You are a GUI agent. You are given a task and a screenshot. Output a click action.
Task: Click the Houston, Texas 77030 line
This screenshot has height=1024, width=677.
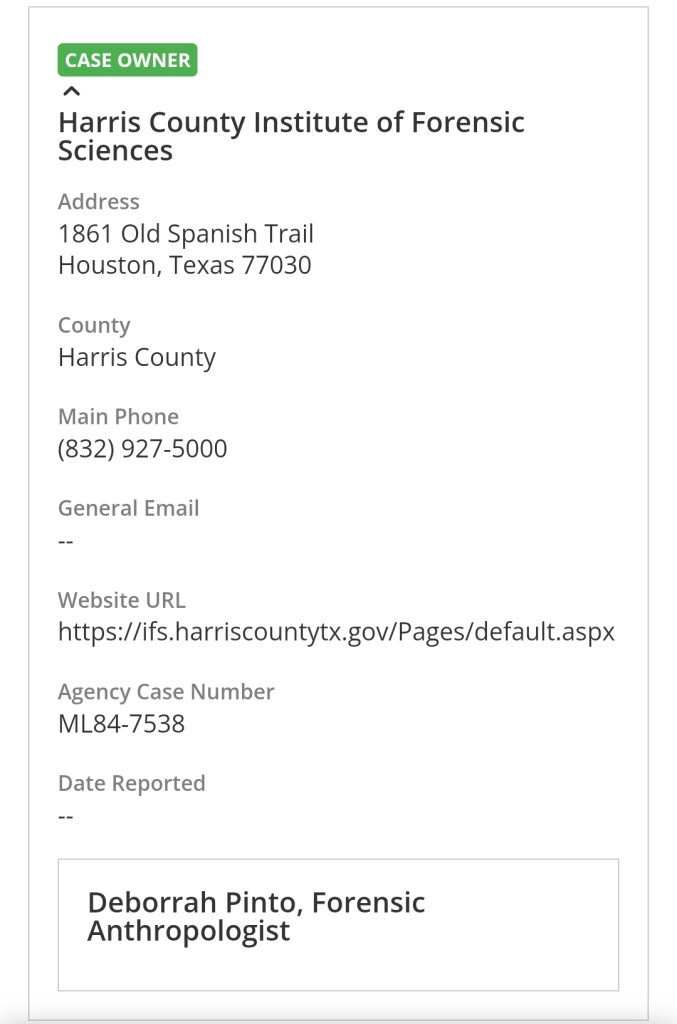coord(185,265)
